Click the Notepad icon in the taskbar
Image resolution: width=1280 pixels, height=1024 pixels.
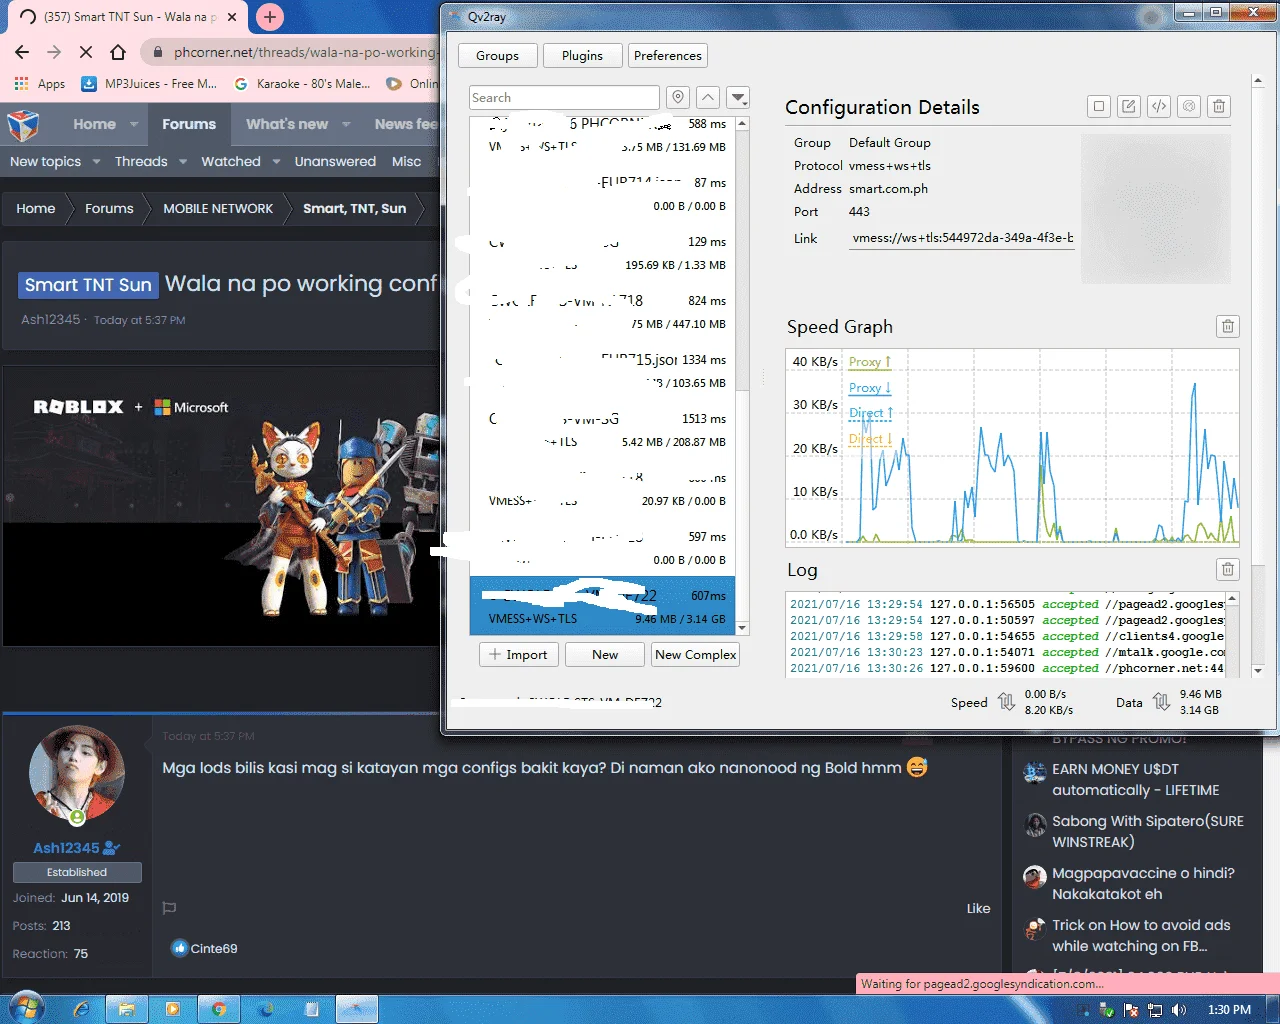point(312,1009)
